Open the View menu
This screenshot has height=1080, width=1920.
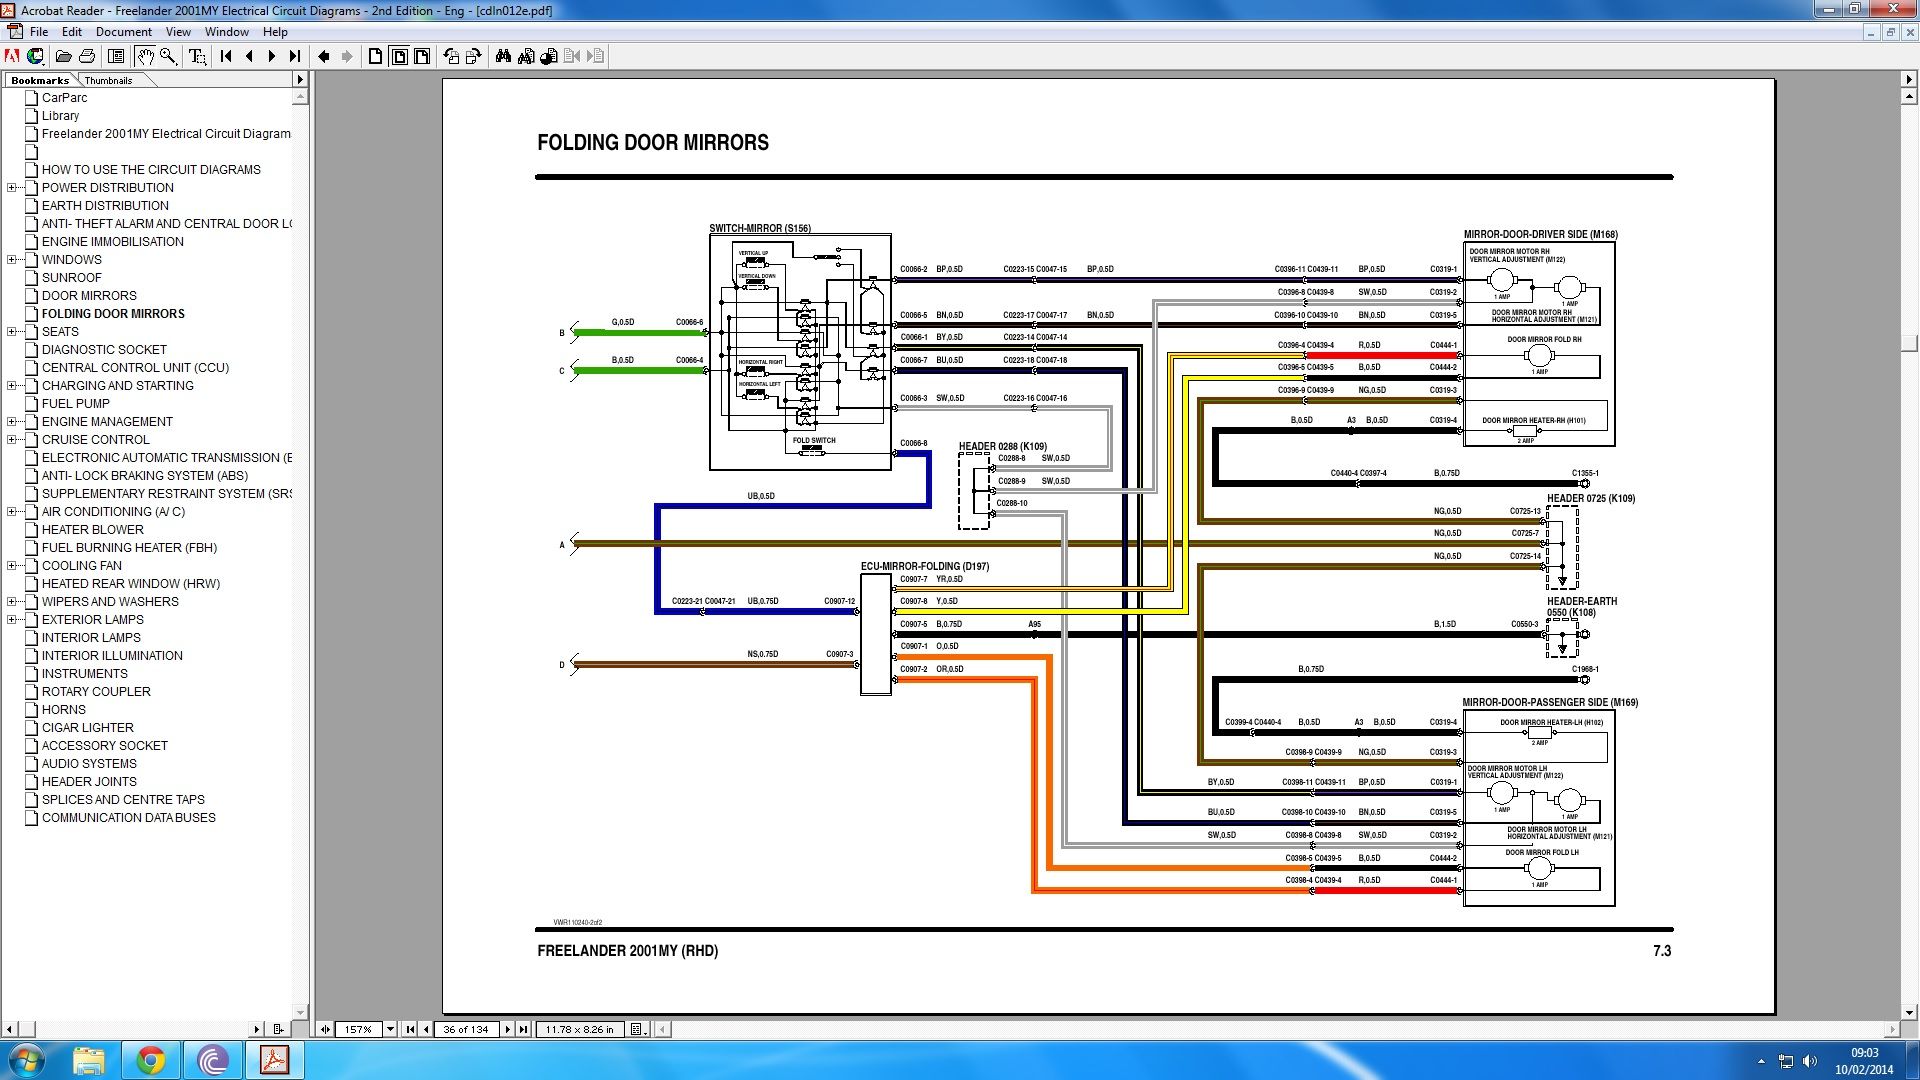tap(178, 32)
